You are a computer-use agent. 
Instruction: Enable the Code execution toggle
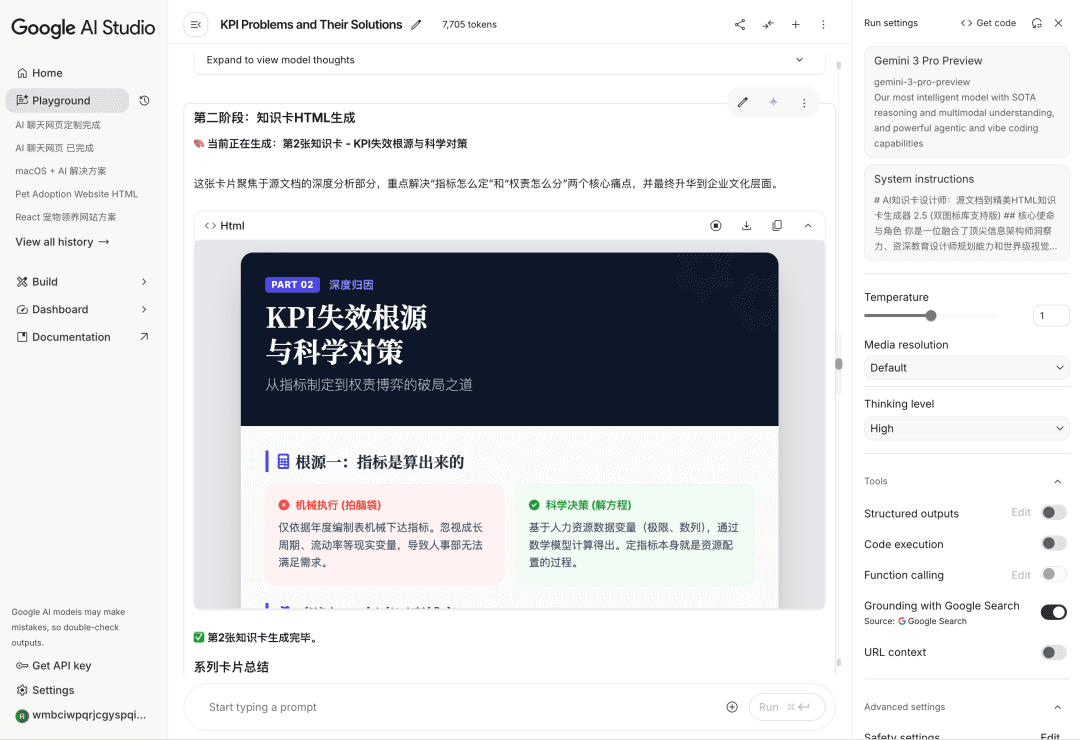pos(1053,544)
